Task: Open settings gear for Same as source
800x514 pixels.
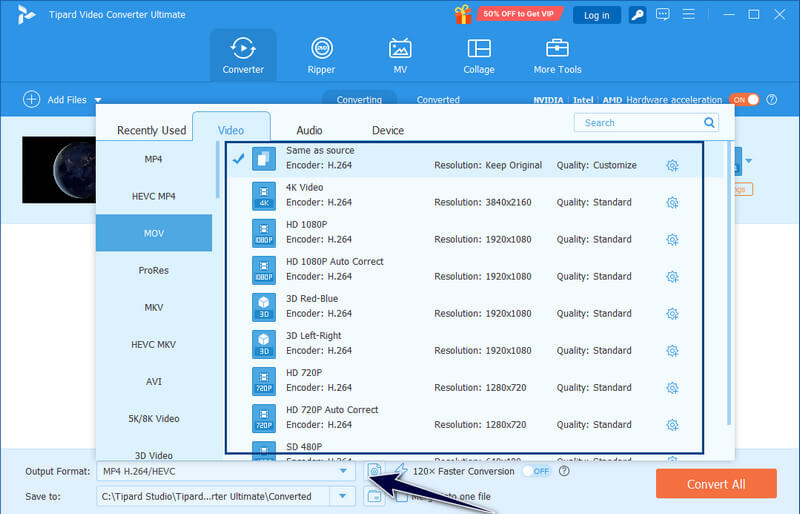Action: [672, 165]
